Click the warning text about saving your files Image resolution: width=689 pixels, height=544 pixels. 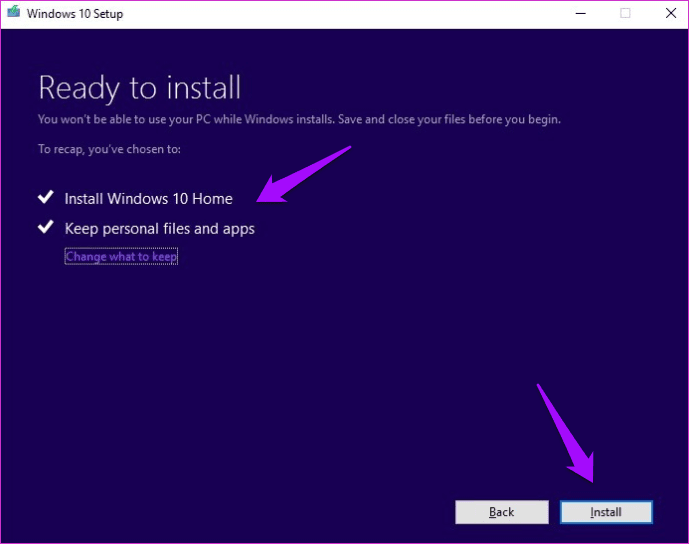pyautogui.click(x=299, y=120)
